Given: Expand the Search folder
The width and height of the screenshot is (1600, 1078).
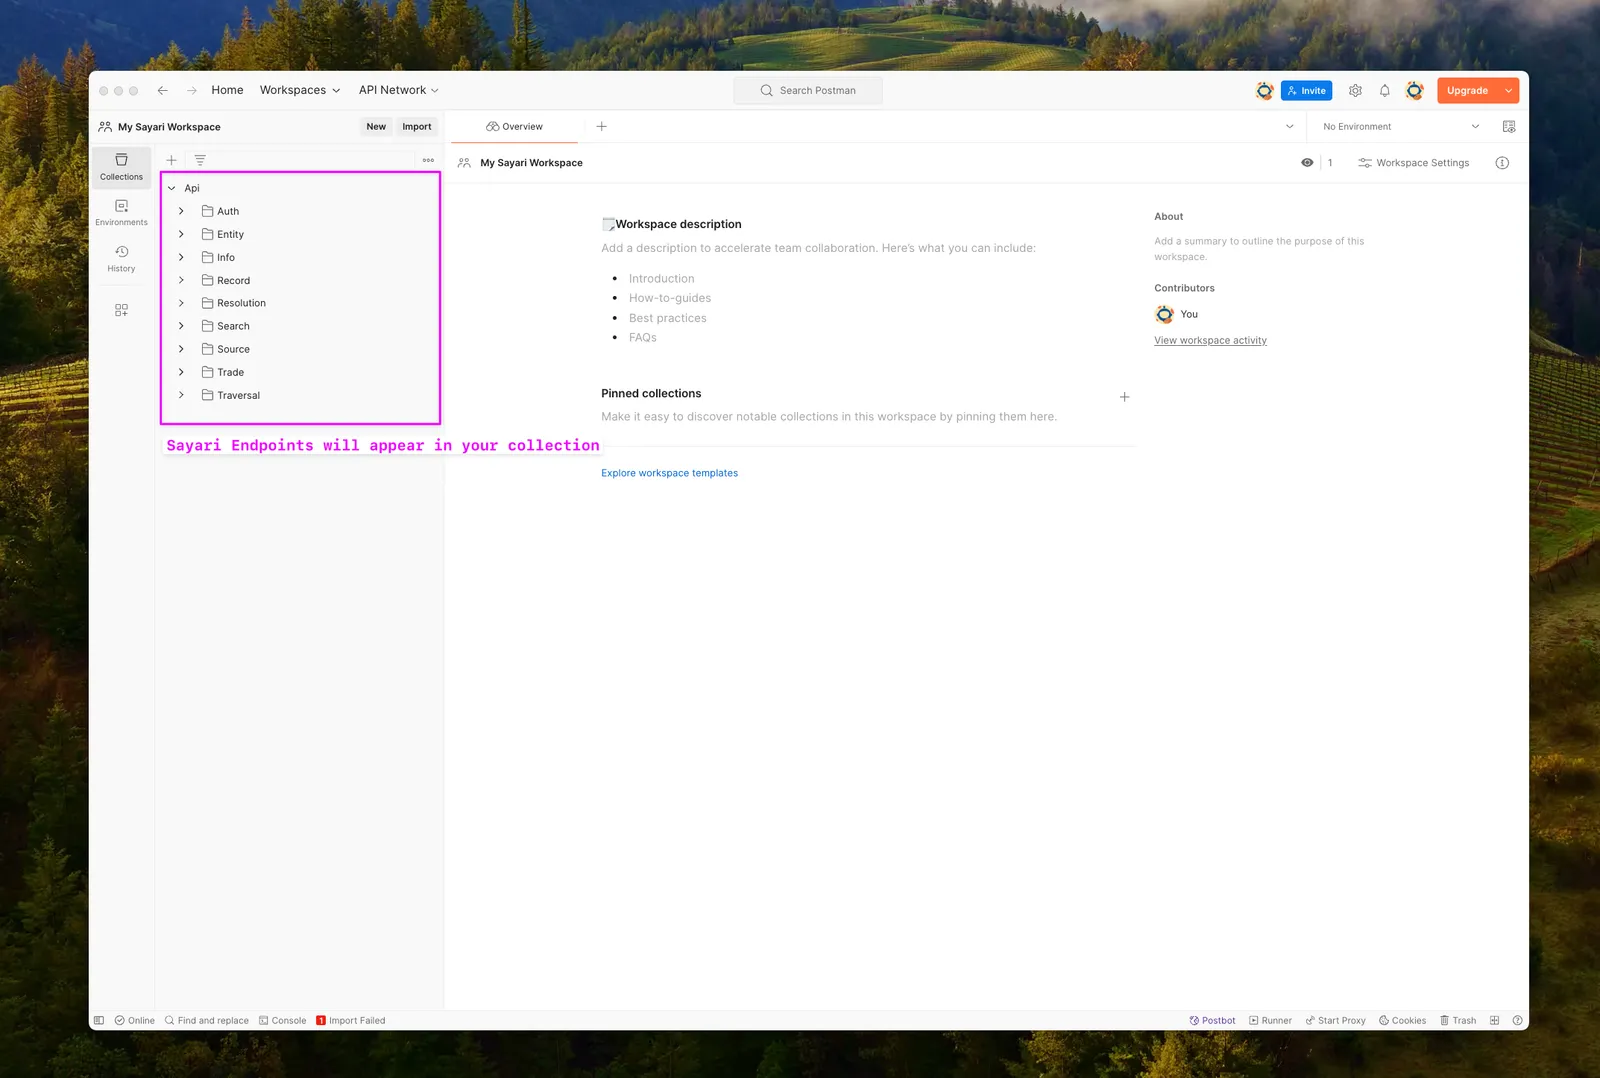Looking at the screenshot, I should [x=181, y=326].
